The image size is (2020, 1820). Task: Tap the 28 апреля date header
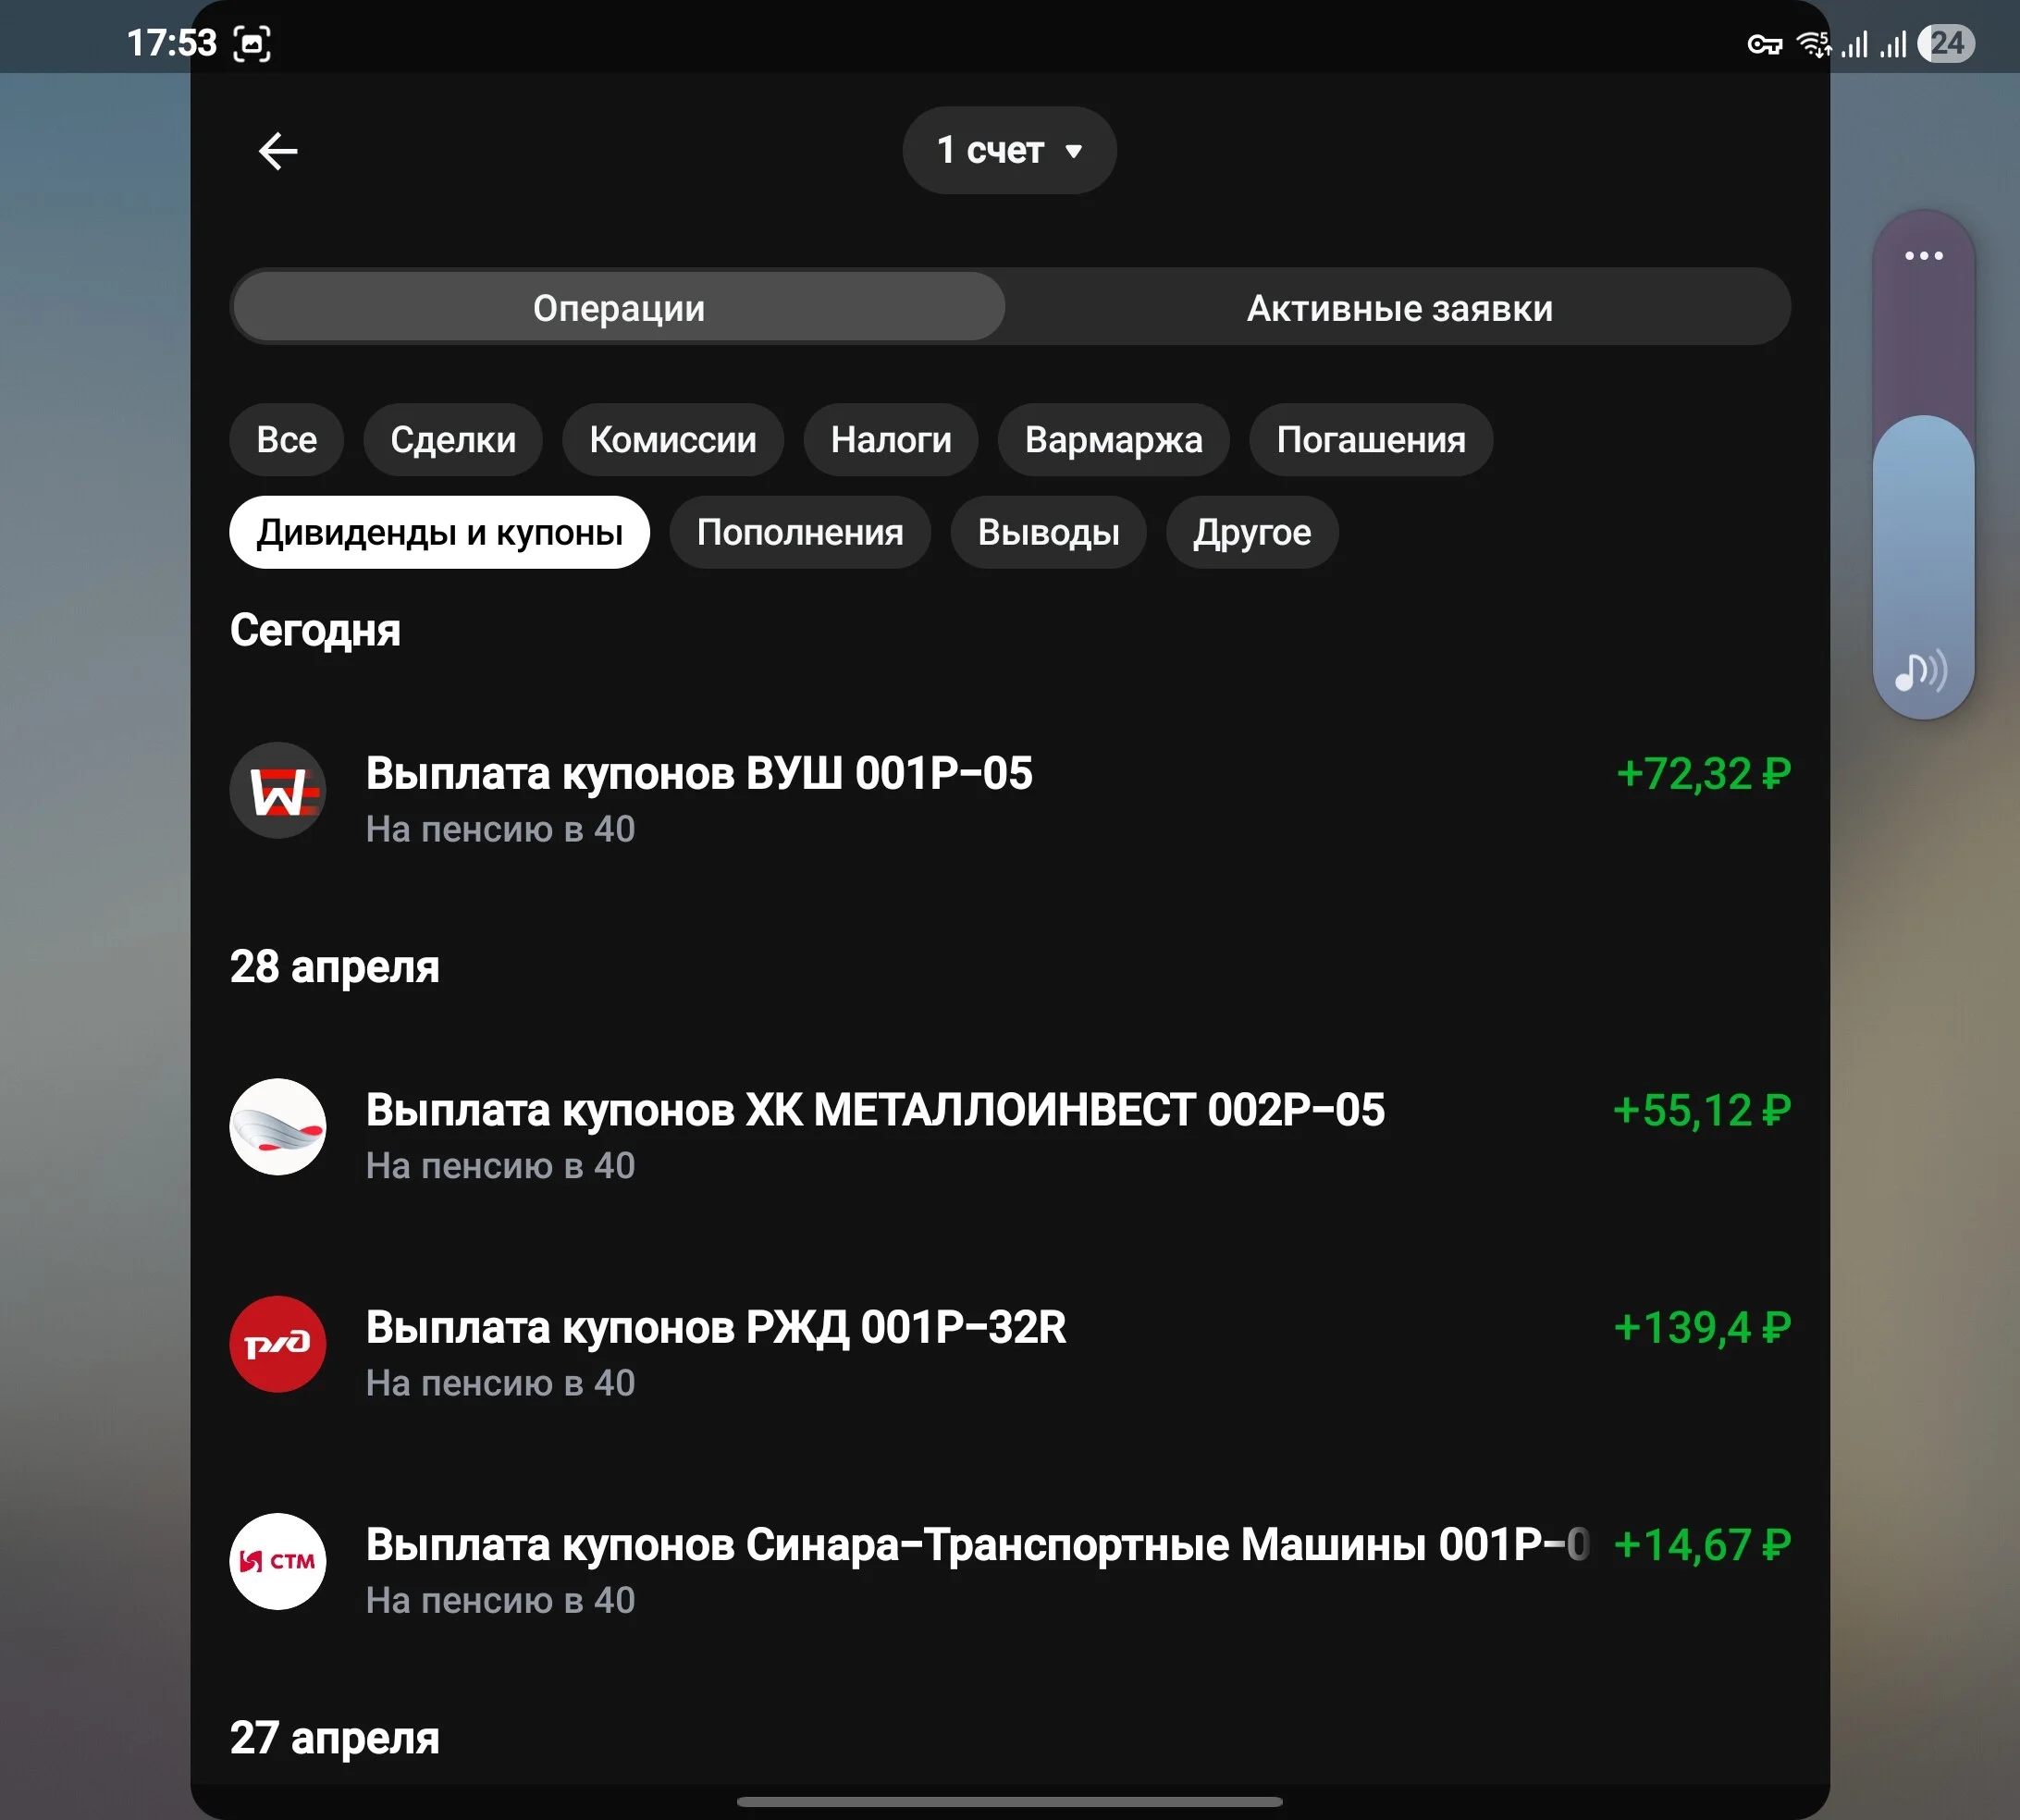tap(335, 966)
